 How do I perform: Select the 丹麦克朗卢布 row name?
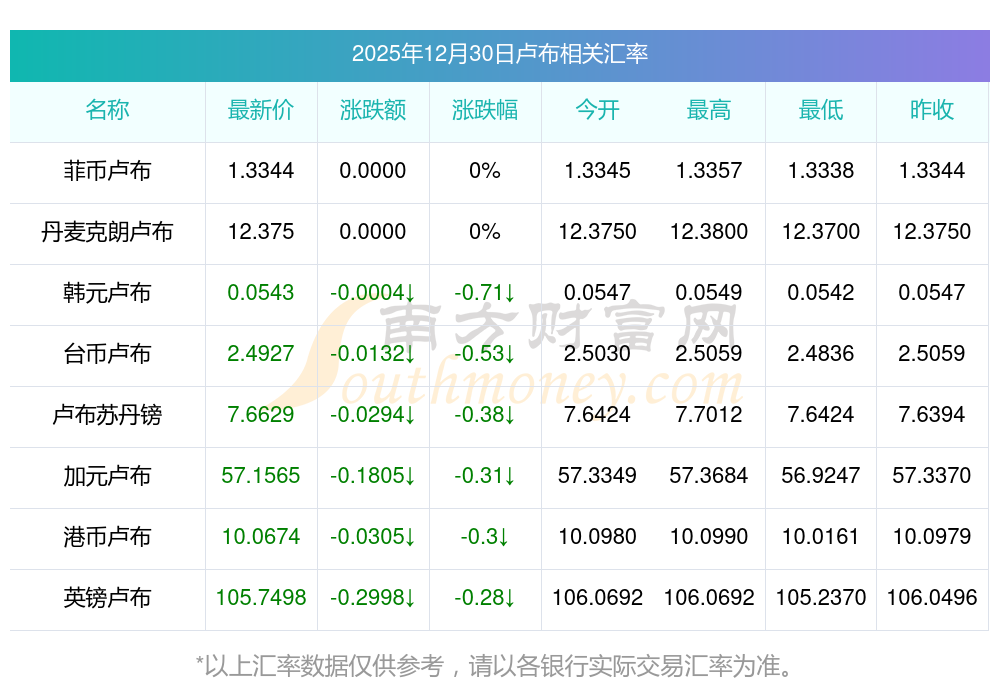coord(107,231)
